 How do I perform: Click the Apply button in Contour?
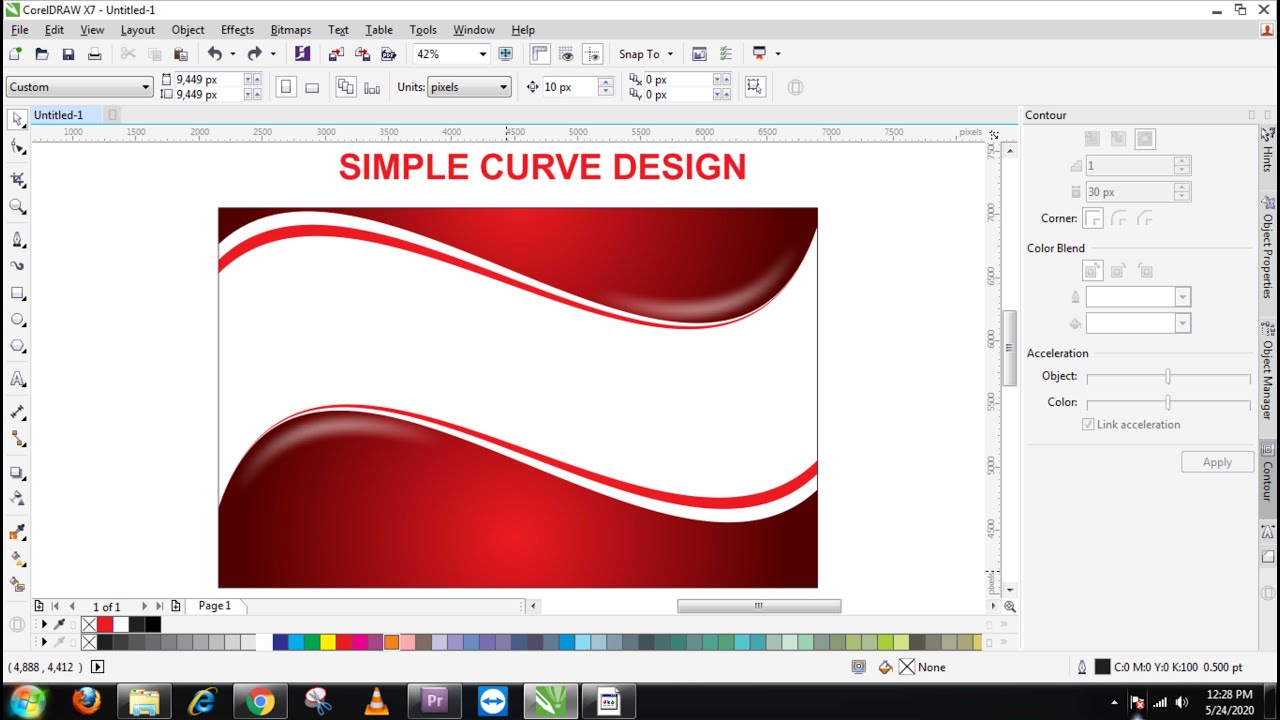pos(1217,462)
